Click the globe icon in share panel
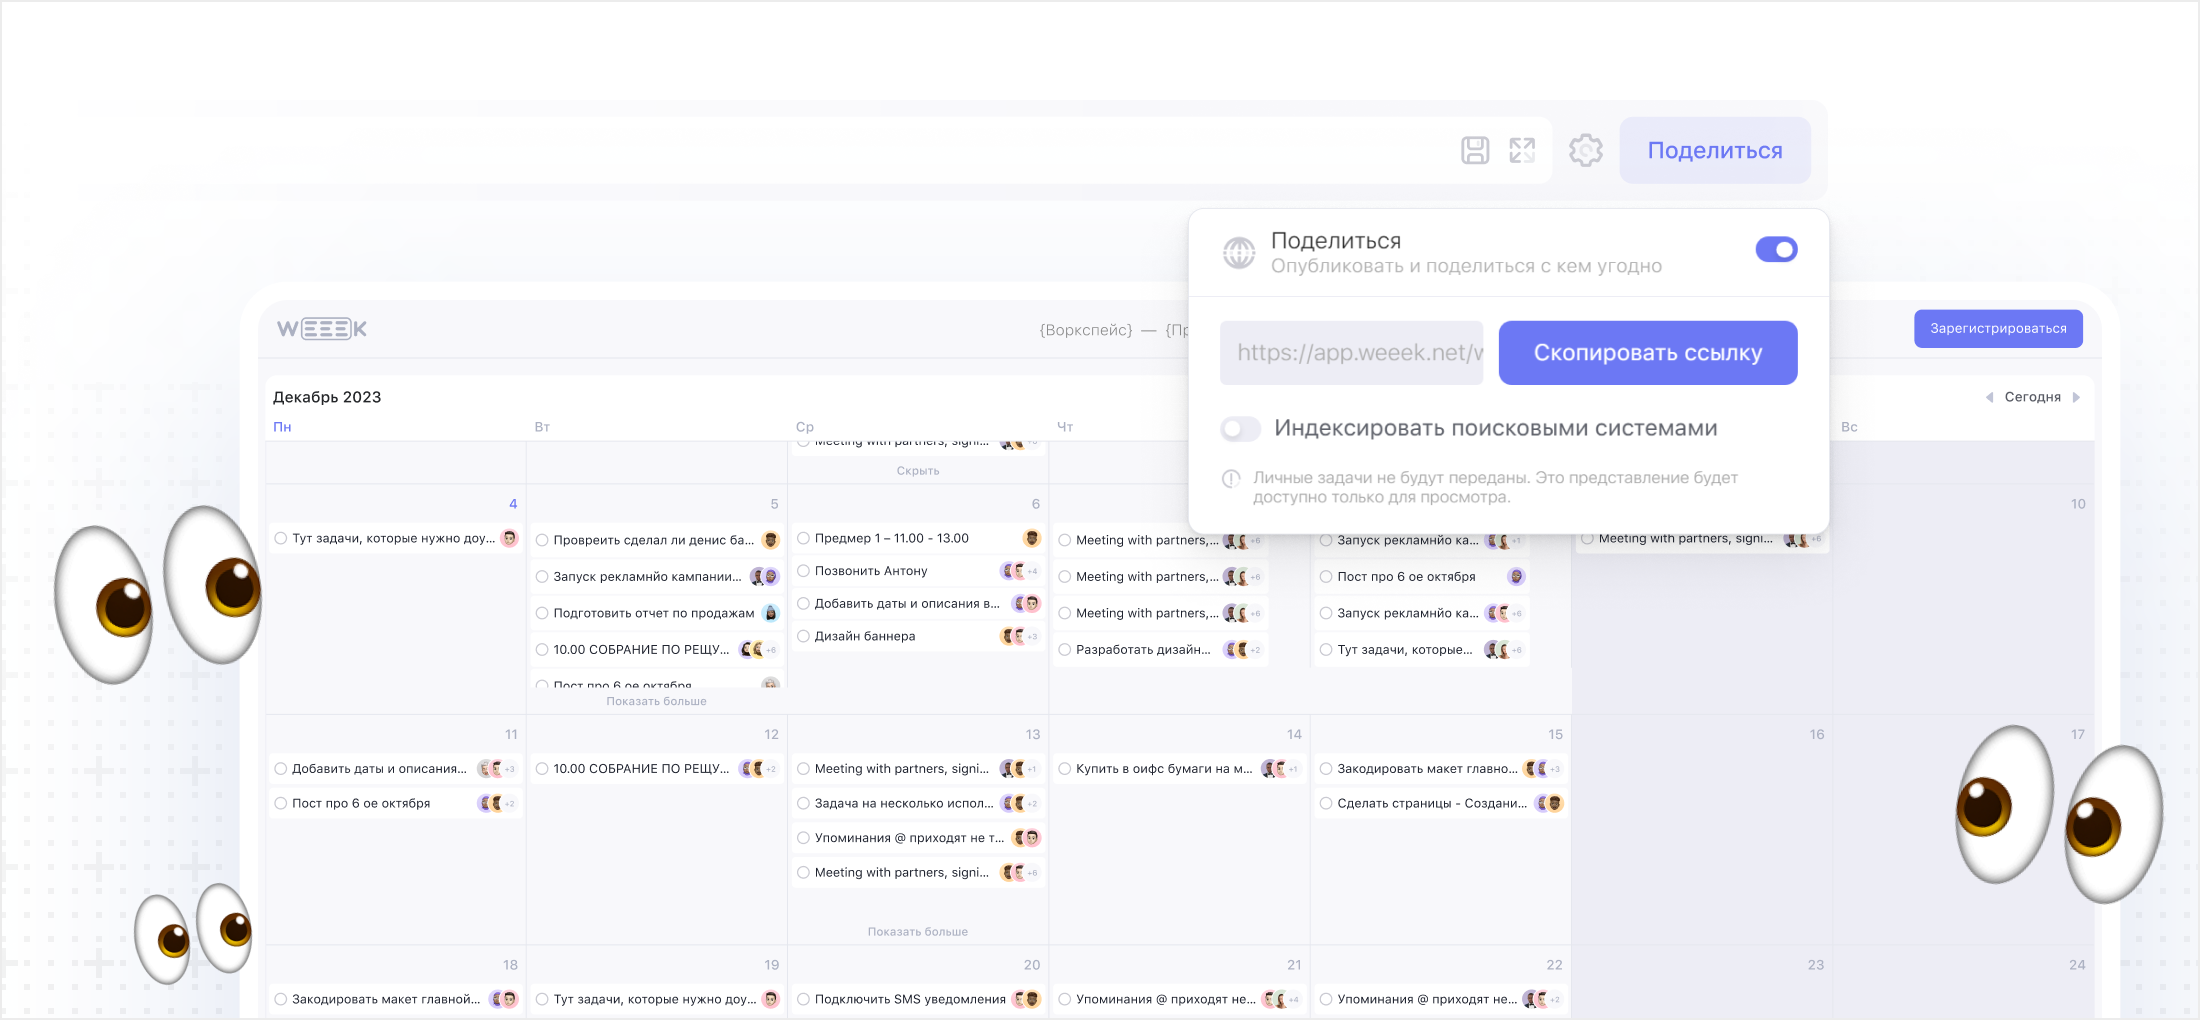This screenshot has height=1020, width=2200. pyautogui.click(x=1239, y=253)
